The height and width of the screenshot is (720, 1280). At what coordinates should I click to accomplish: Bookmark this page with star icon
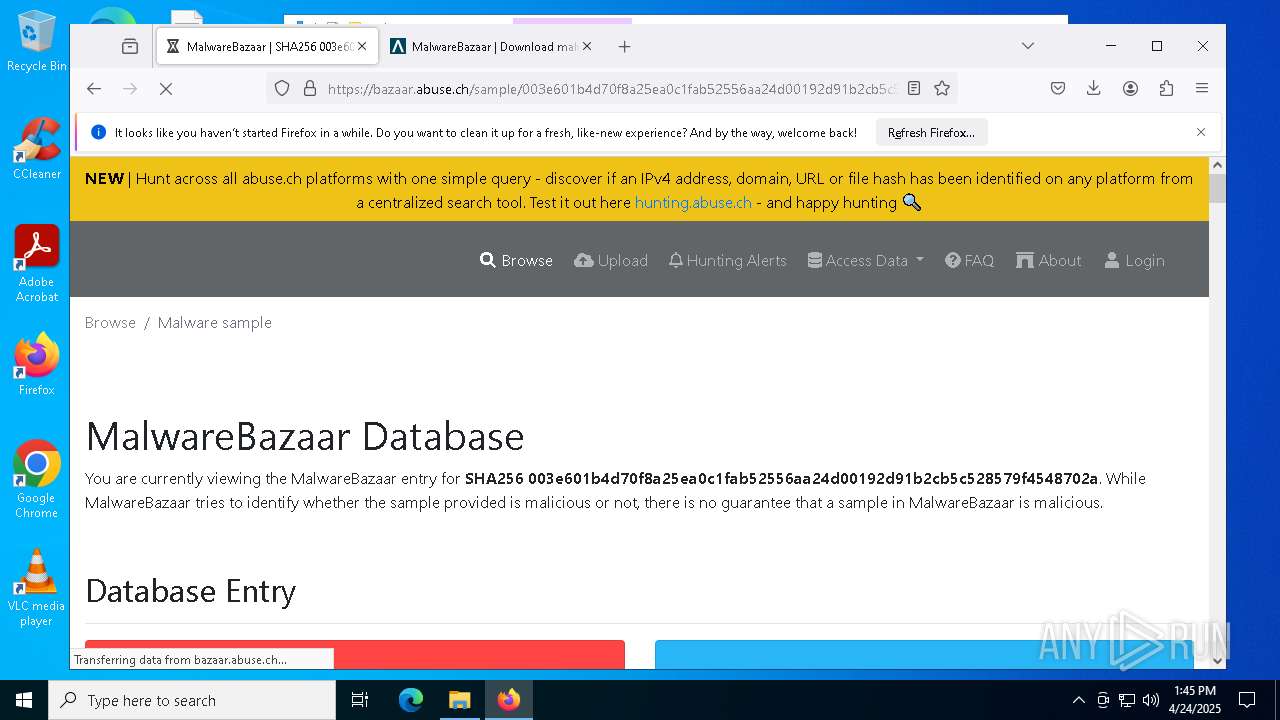(942, 89)
